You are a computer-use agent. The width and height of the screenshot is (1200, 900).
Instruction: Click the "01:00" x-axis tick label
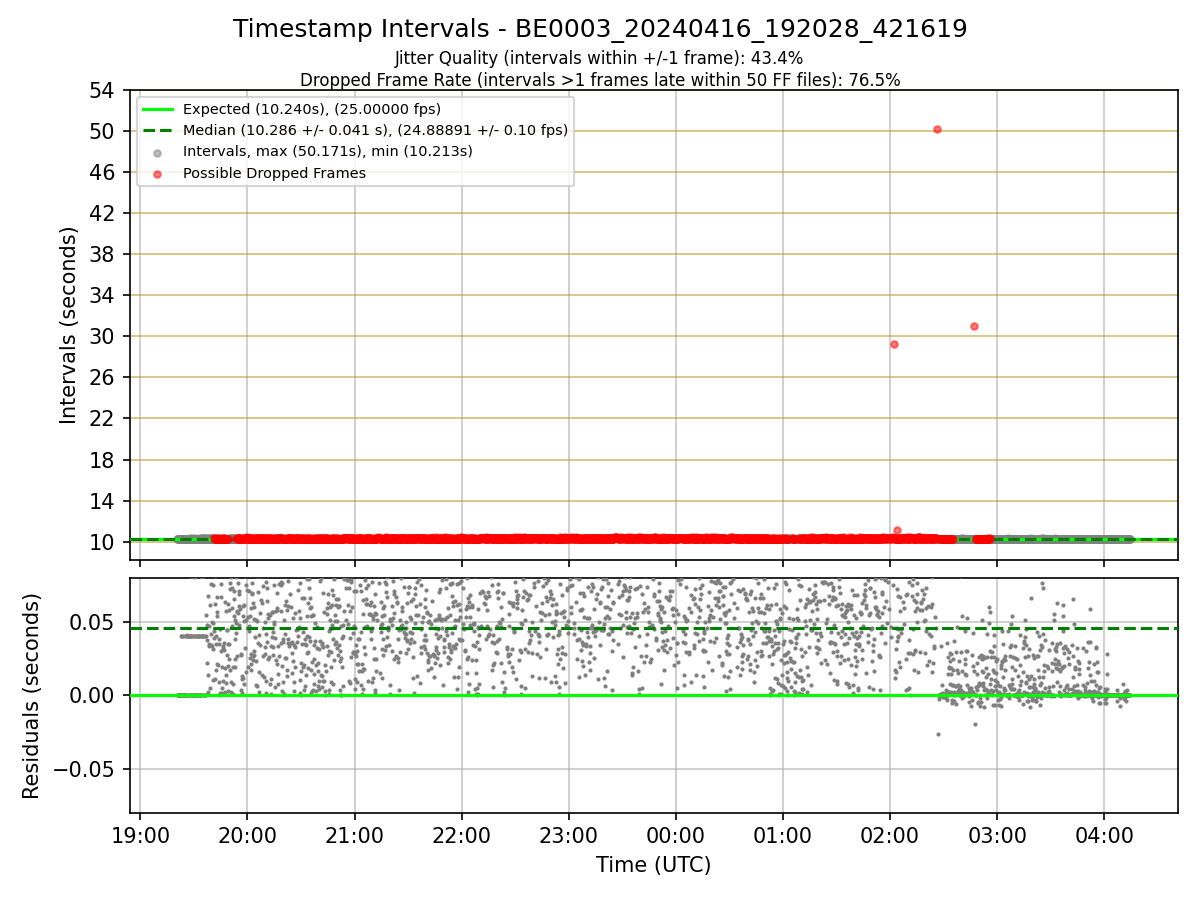(x=782, y=835)
